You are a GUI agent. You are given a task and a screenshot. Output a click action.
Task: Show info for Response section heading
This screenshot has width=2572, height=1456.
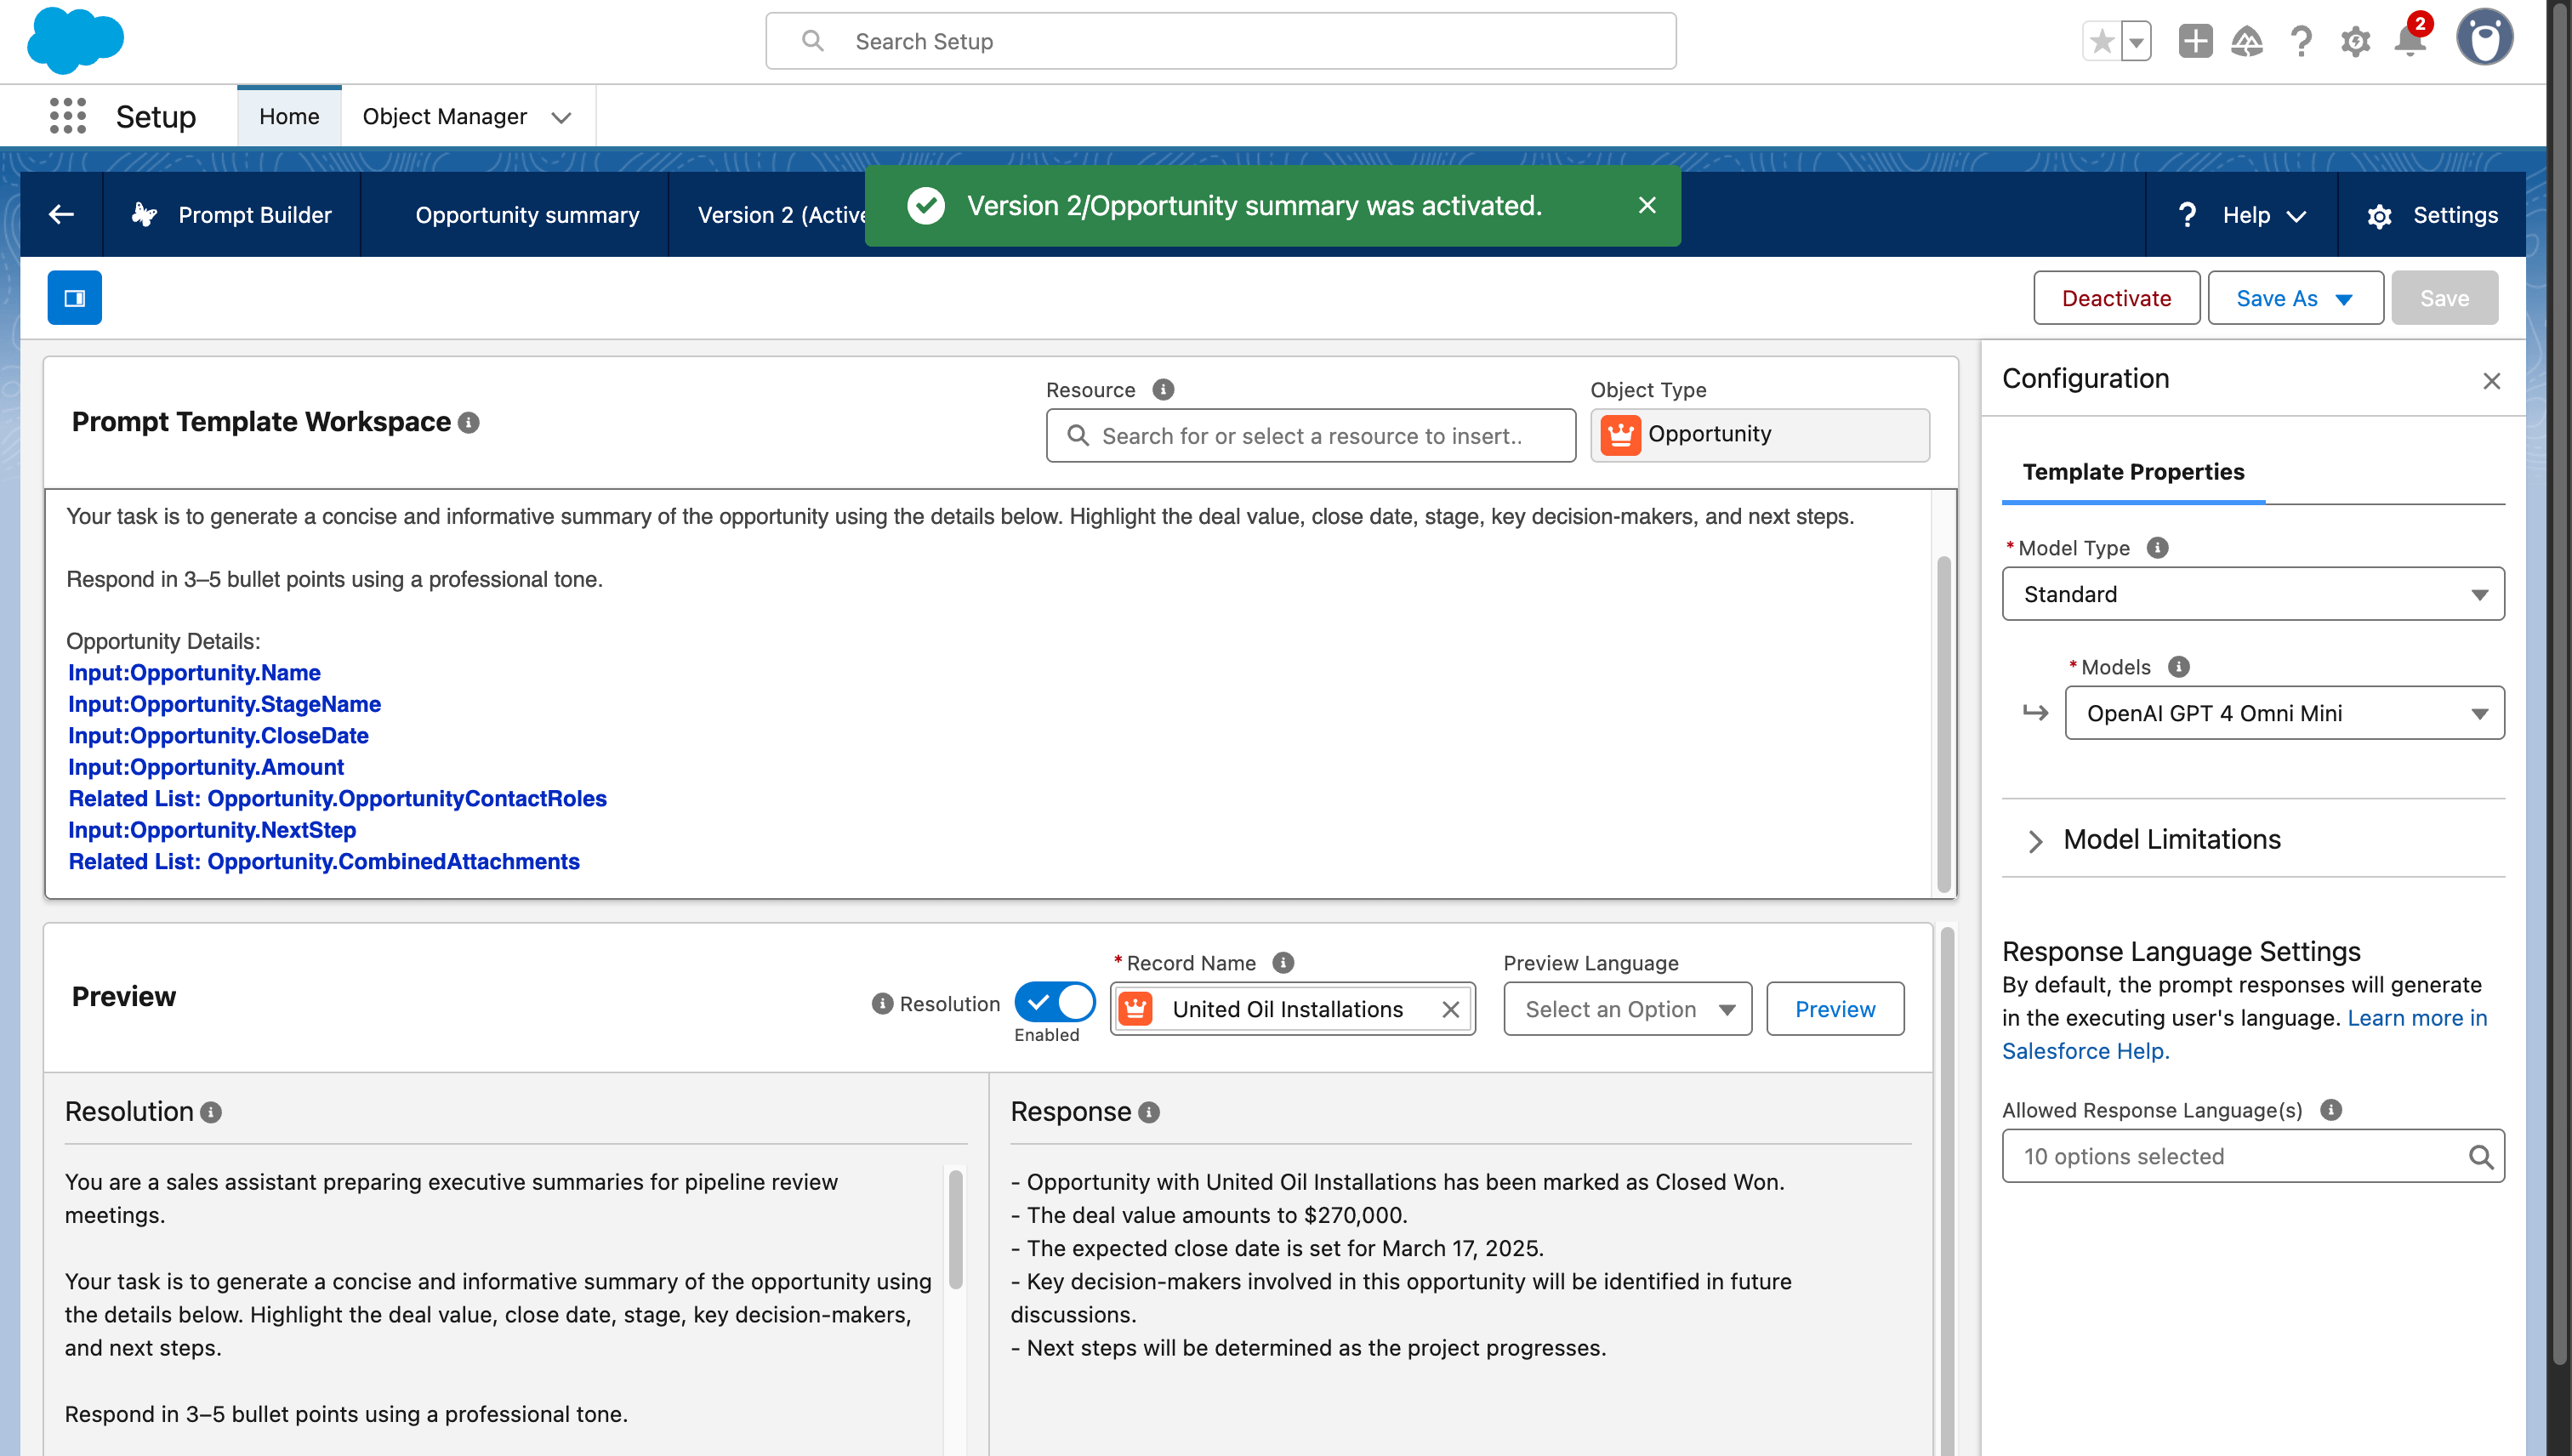click(1149, 1112)
